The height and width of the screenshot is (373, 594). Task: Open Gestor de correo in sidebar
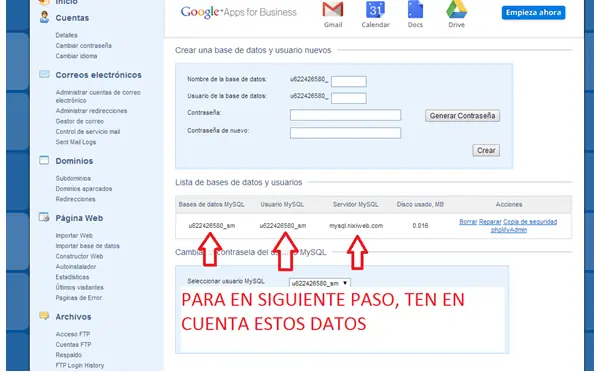tap(80, 121)
